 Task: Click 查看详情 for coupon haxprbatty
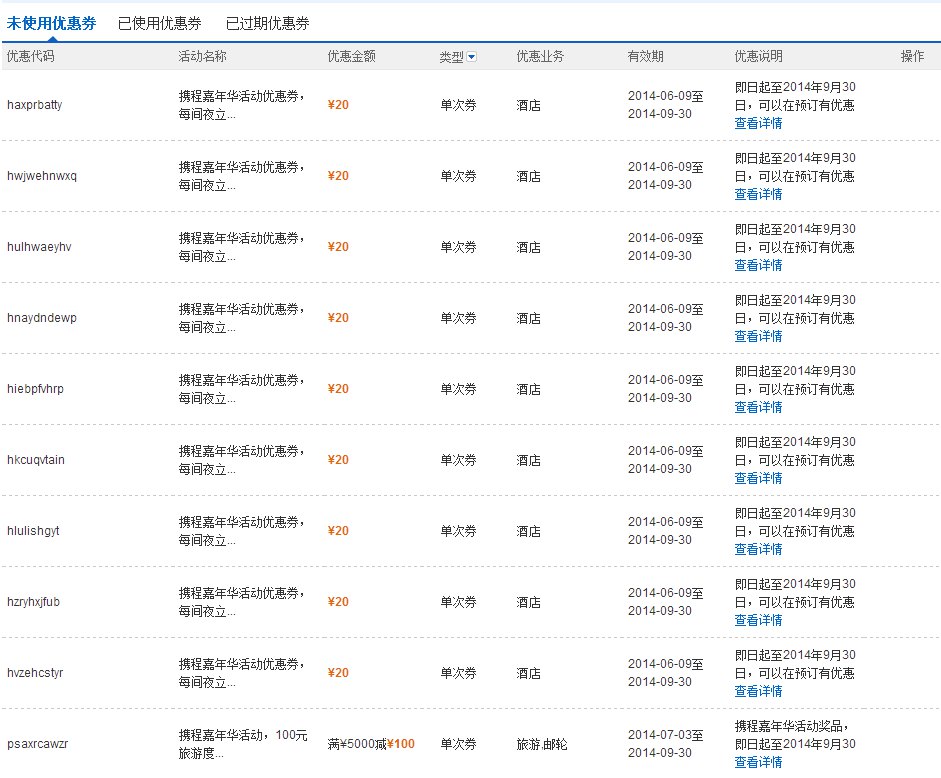[758, 123]
